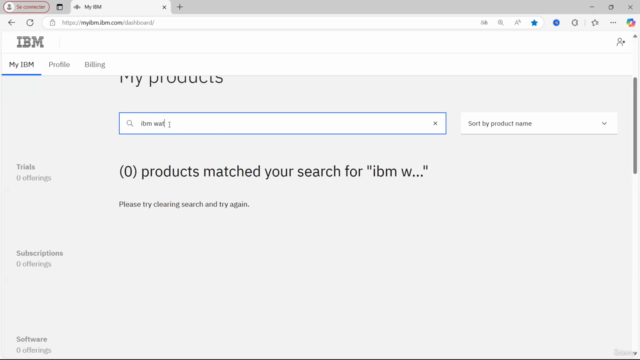Select the My IBM tab

click(x=22, y=64)
